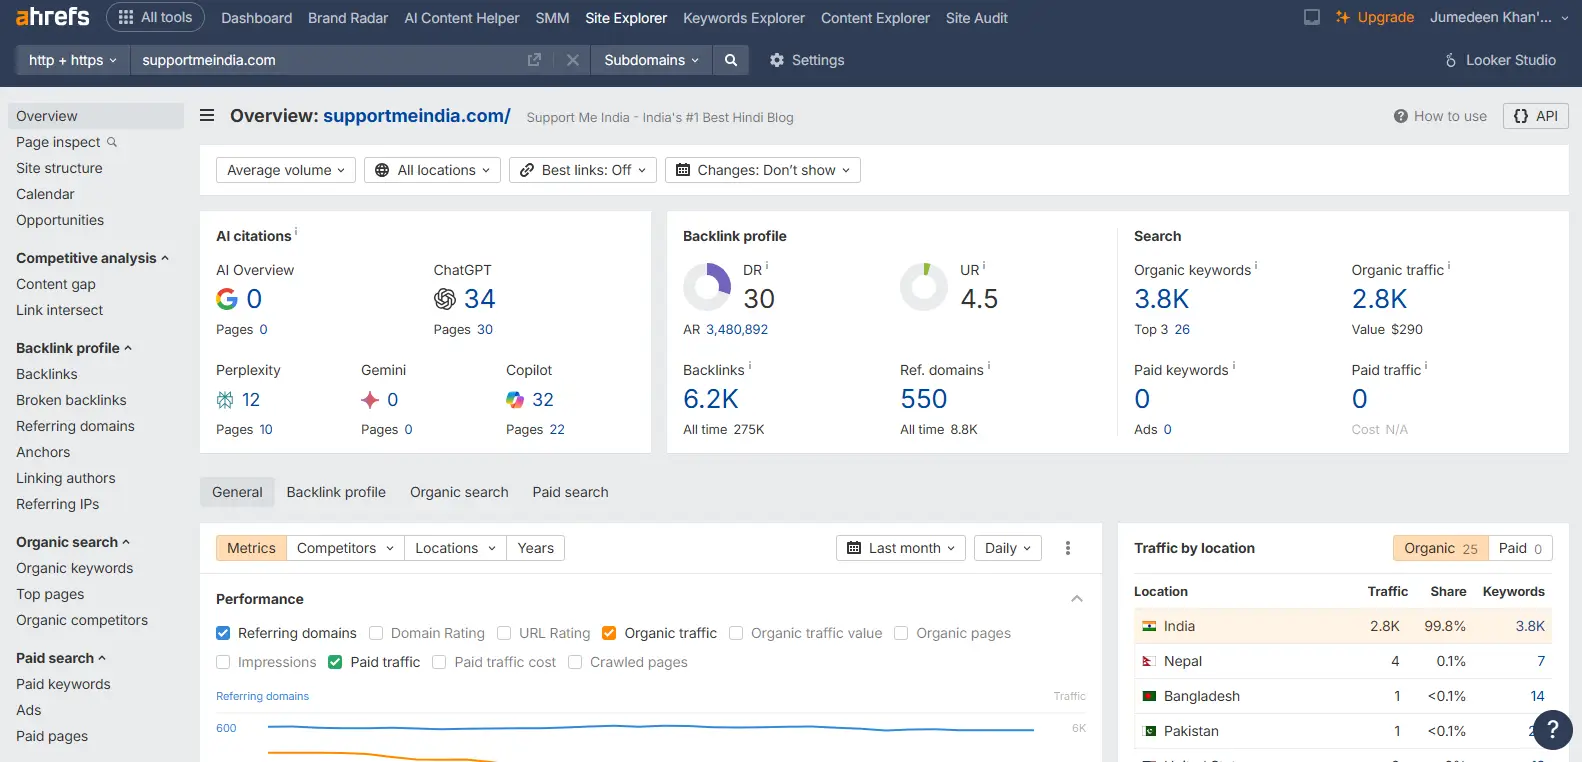Image resolution: width=1582 pixels, height=762 pixels.
Task: Click the Google AI Overview icon
Action: pyautogui.click(x=227, y=299)
